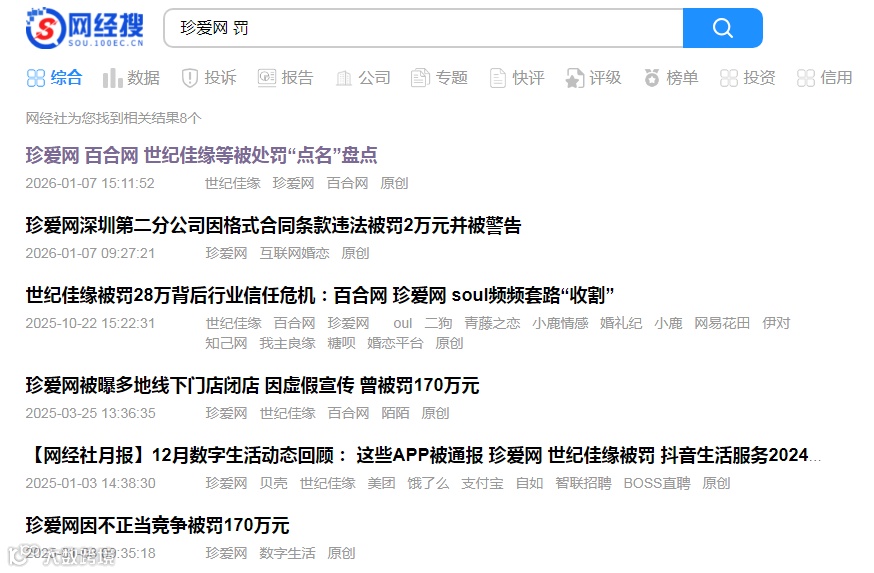Open the 报告 document icon

(267, 77)
